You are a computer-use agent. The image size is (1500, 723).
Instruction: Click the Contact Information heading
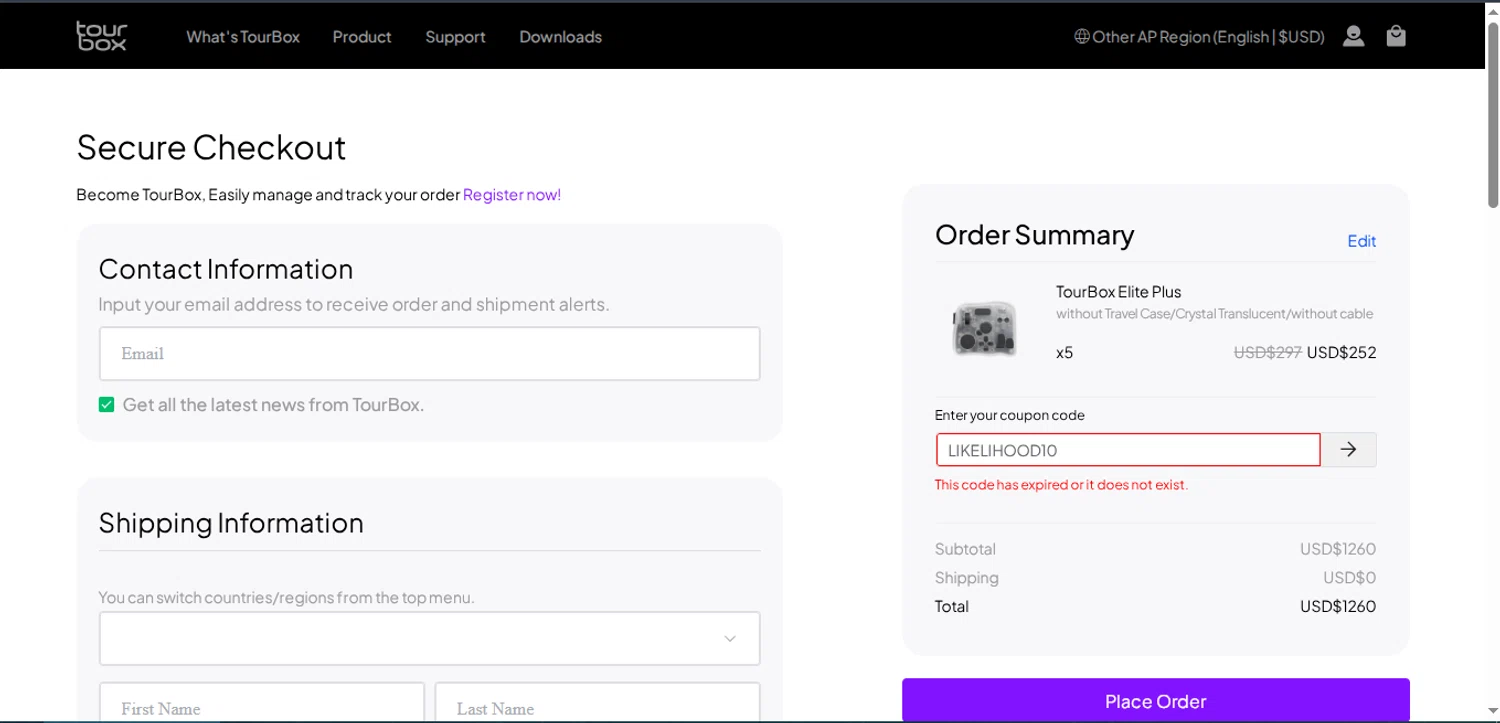[x=226, y=269]
